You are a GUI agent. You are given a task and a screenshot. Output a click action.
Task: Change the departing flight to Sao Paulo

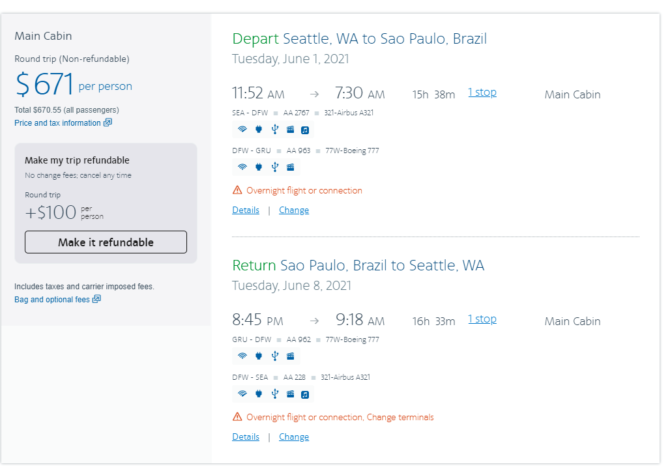coord(294,210)
